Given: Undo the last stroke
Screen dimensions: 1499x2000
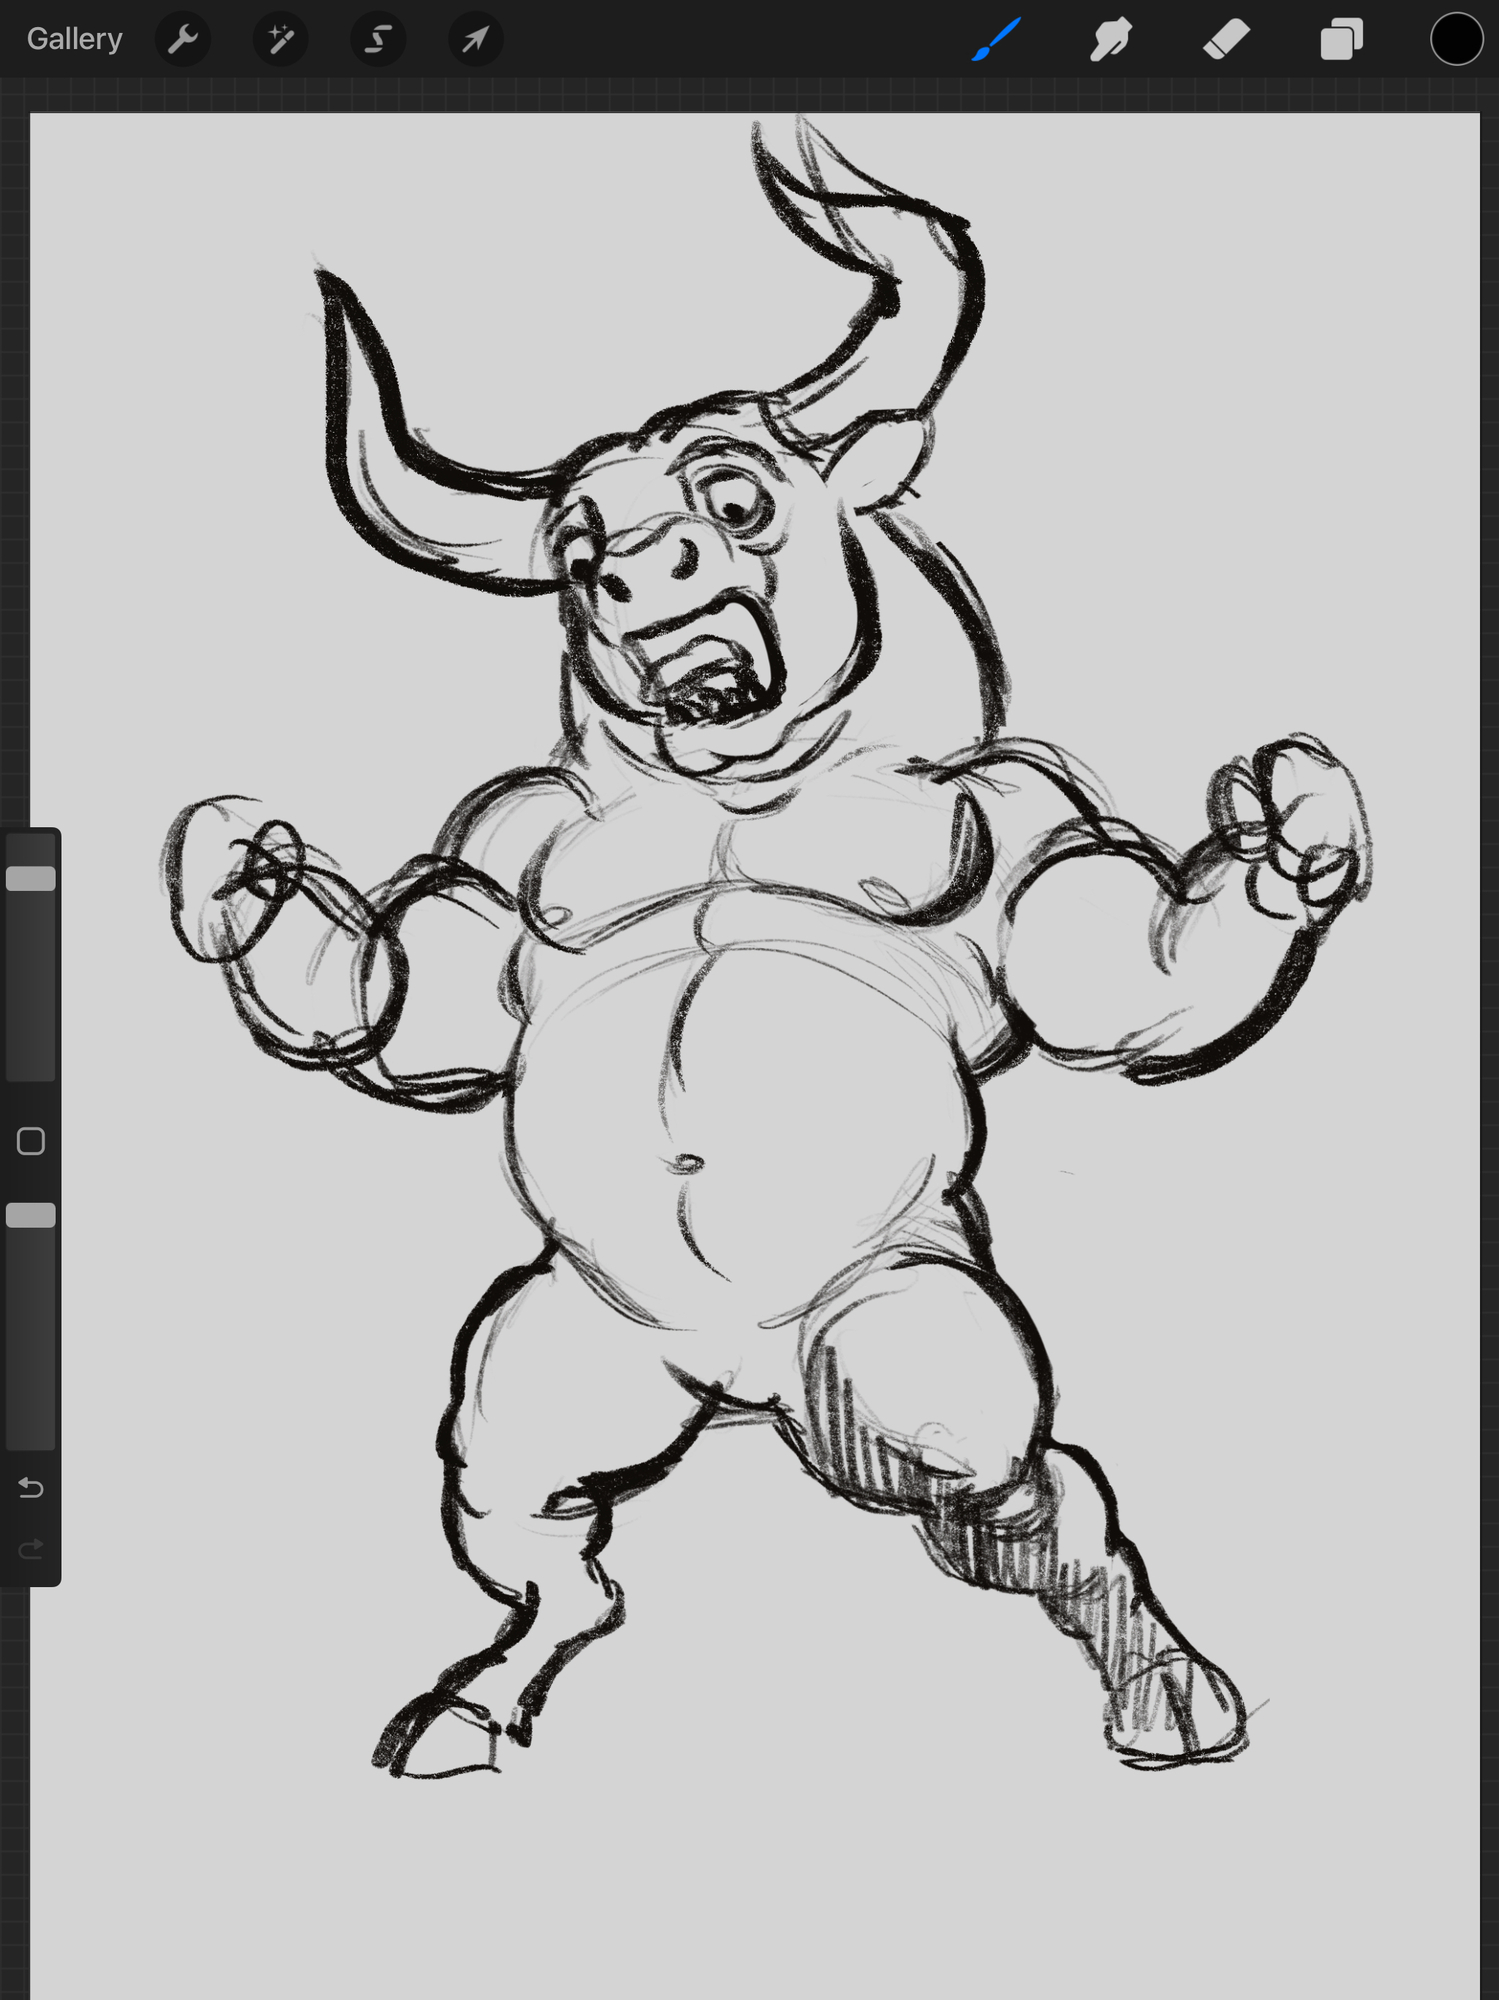Looking at the screenshot, I should pyautogui.click(x=31, y=1488).
